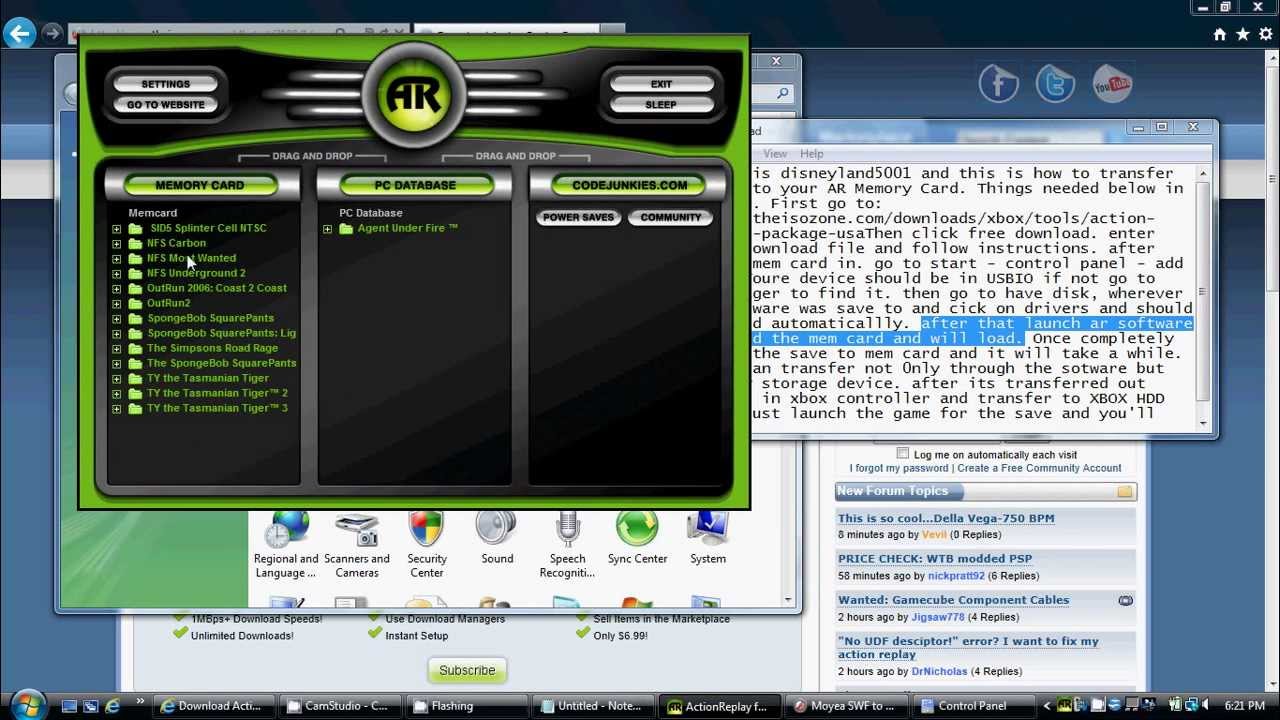Click the taskbar clock showing 6:21 PM
This screenshot has width=1280, height=720.
1244,706
